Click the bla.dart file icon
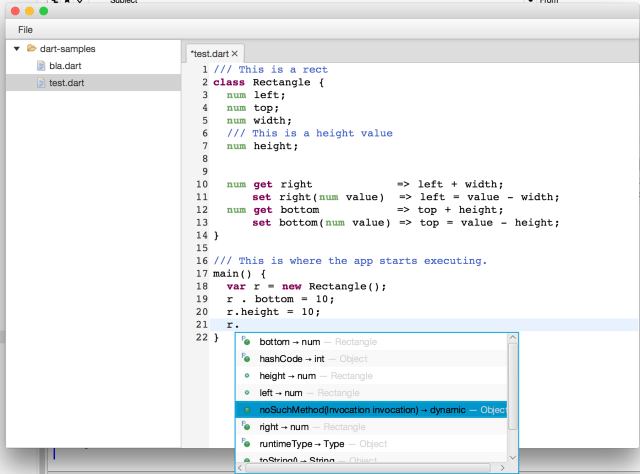Viewport: 640px width, 474px height. pos(41,66)
